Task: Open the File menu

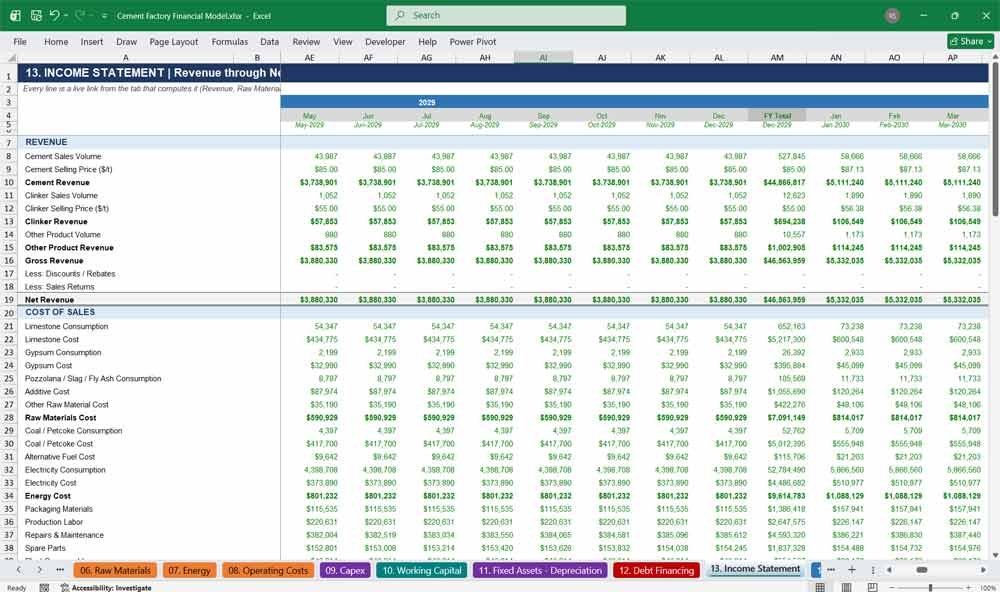Action: point(20,41)
